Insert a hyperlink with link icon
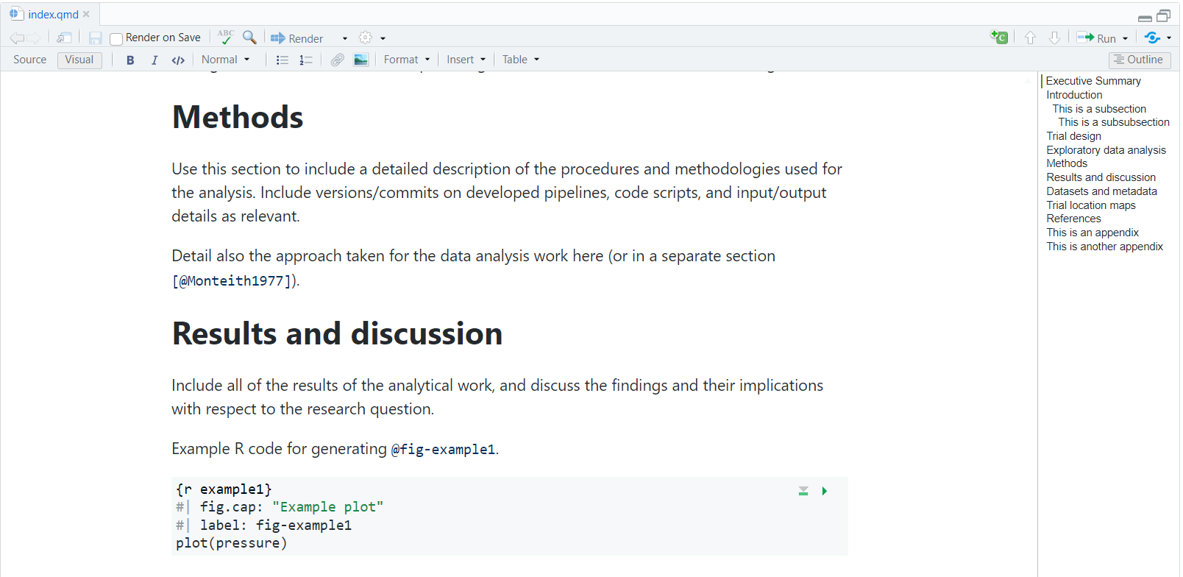Viewport: 1183px width, 577px height. pos(337,60)
